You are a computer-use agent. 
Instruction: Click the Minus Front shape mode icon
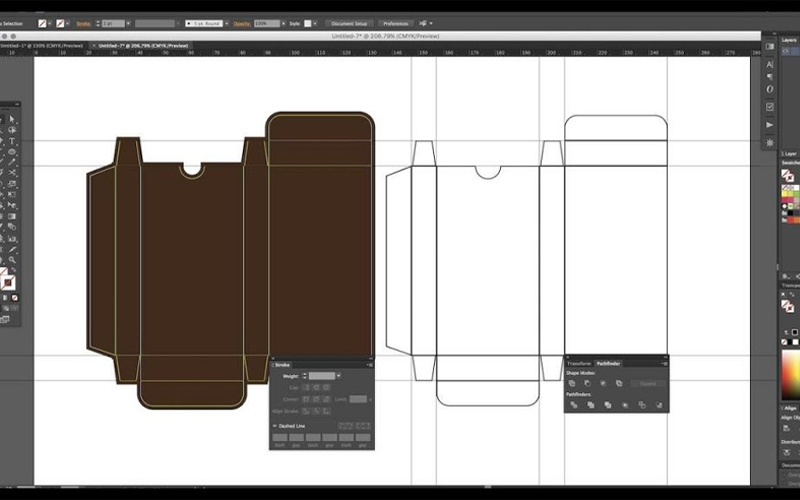(x=588, y=383)
